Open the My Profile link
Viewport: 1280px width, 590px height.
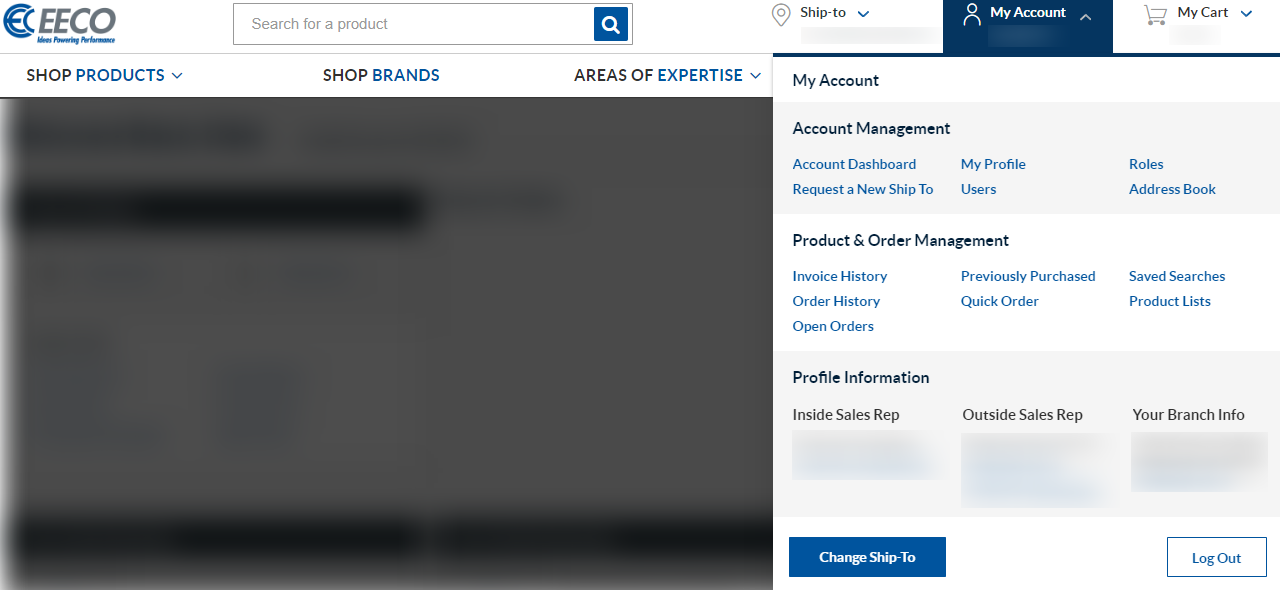(x=993, y=164)
